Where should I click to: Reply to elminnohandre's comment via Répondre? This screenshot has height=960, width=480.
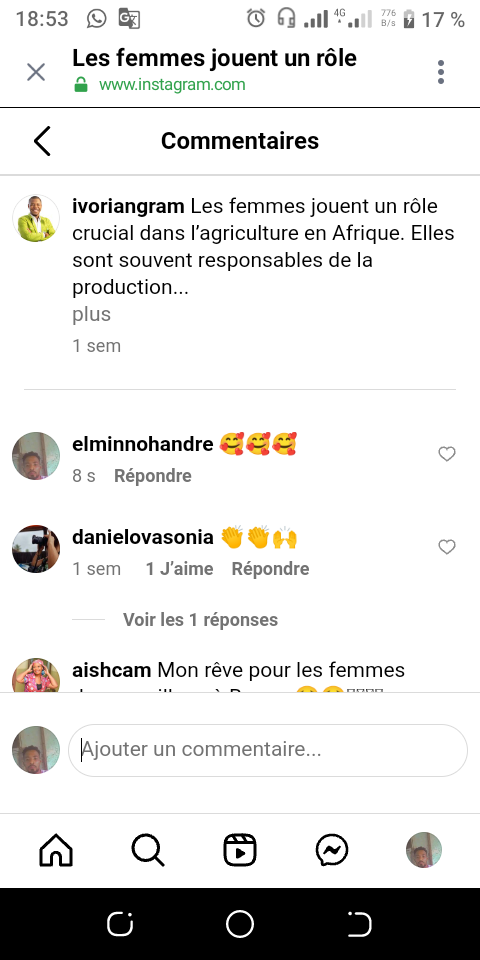[x=152, y=476]
